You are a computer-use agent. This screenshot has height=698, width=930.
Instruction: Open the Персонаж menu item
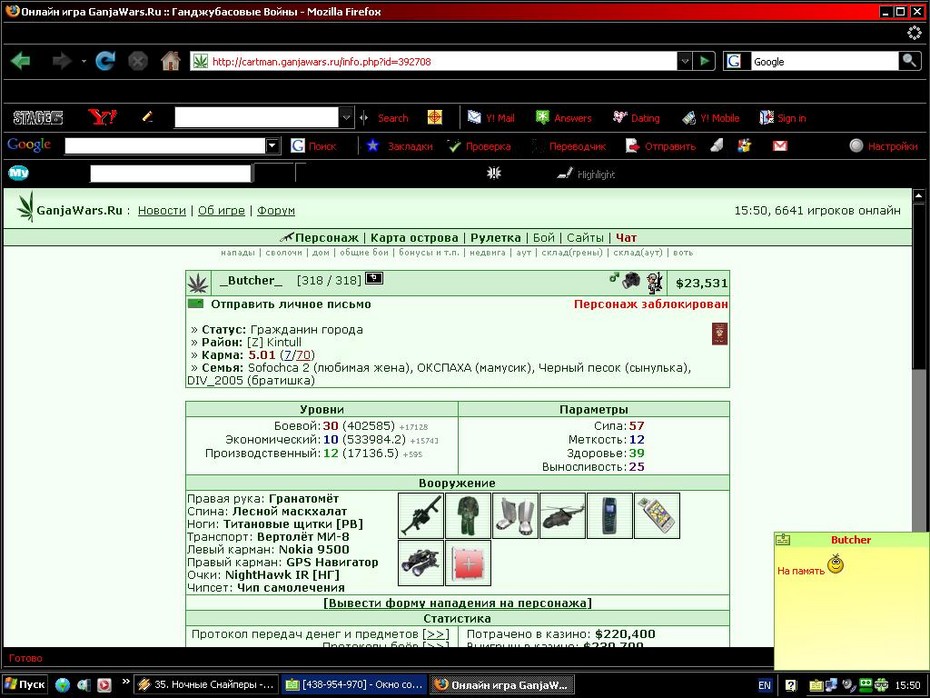[326, 238]
